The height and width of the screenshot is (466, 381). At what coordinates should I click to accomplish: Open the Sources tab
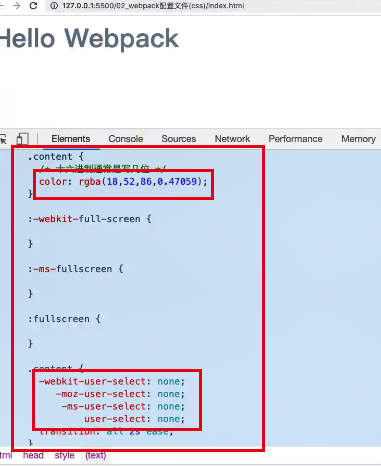tap(179, 139)
